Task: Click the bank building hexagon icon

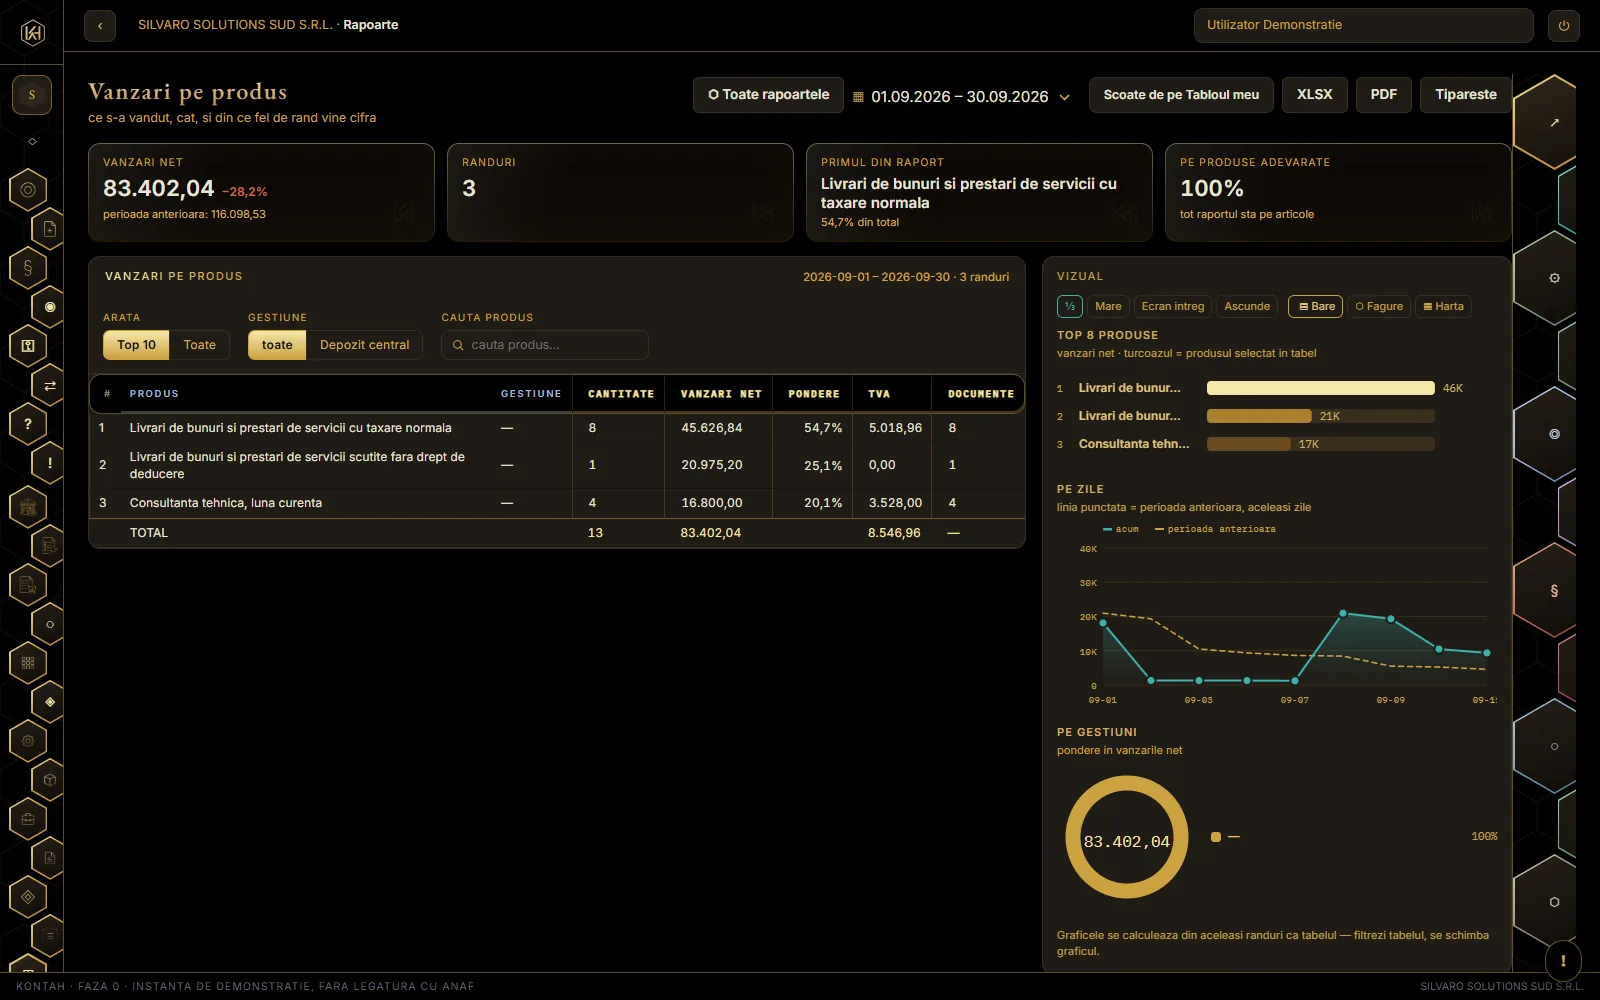Action: tap(28, 507)
